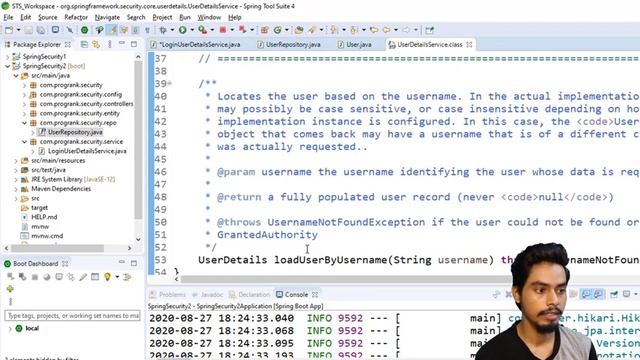
Task: Expand the SpringSecurity1 project node
Action: point(7,57)
